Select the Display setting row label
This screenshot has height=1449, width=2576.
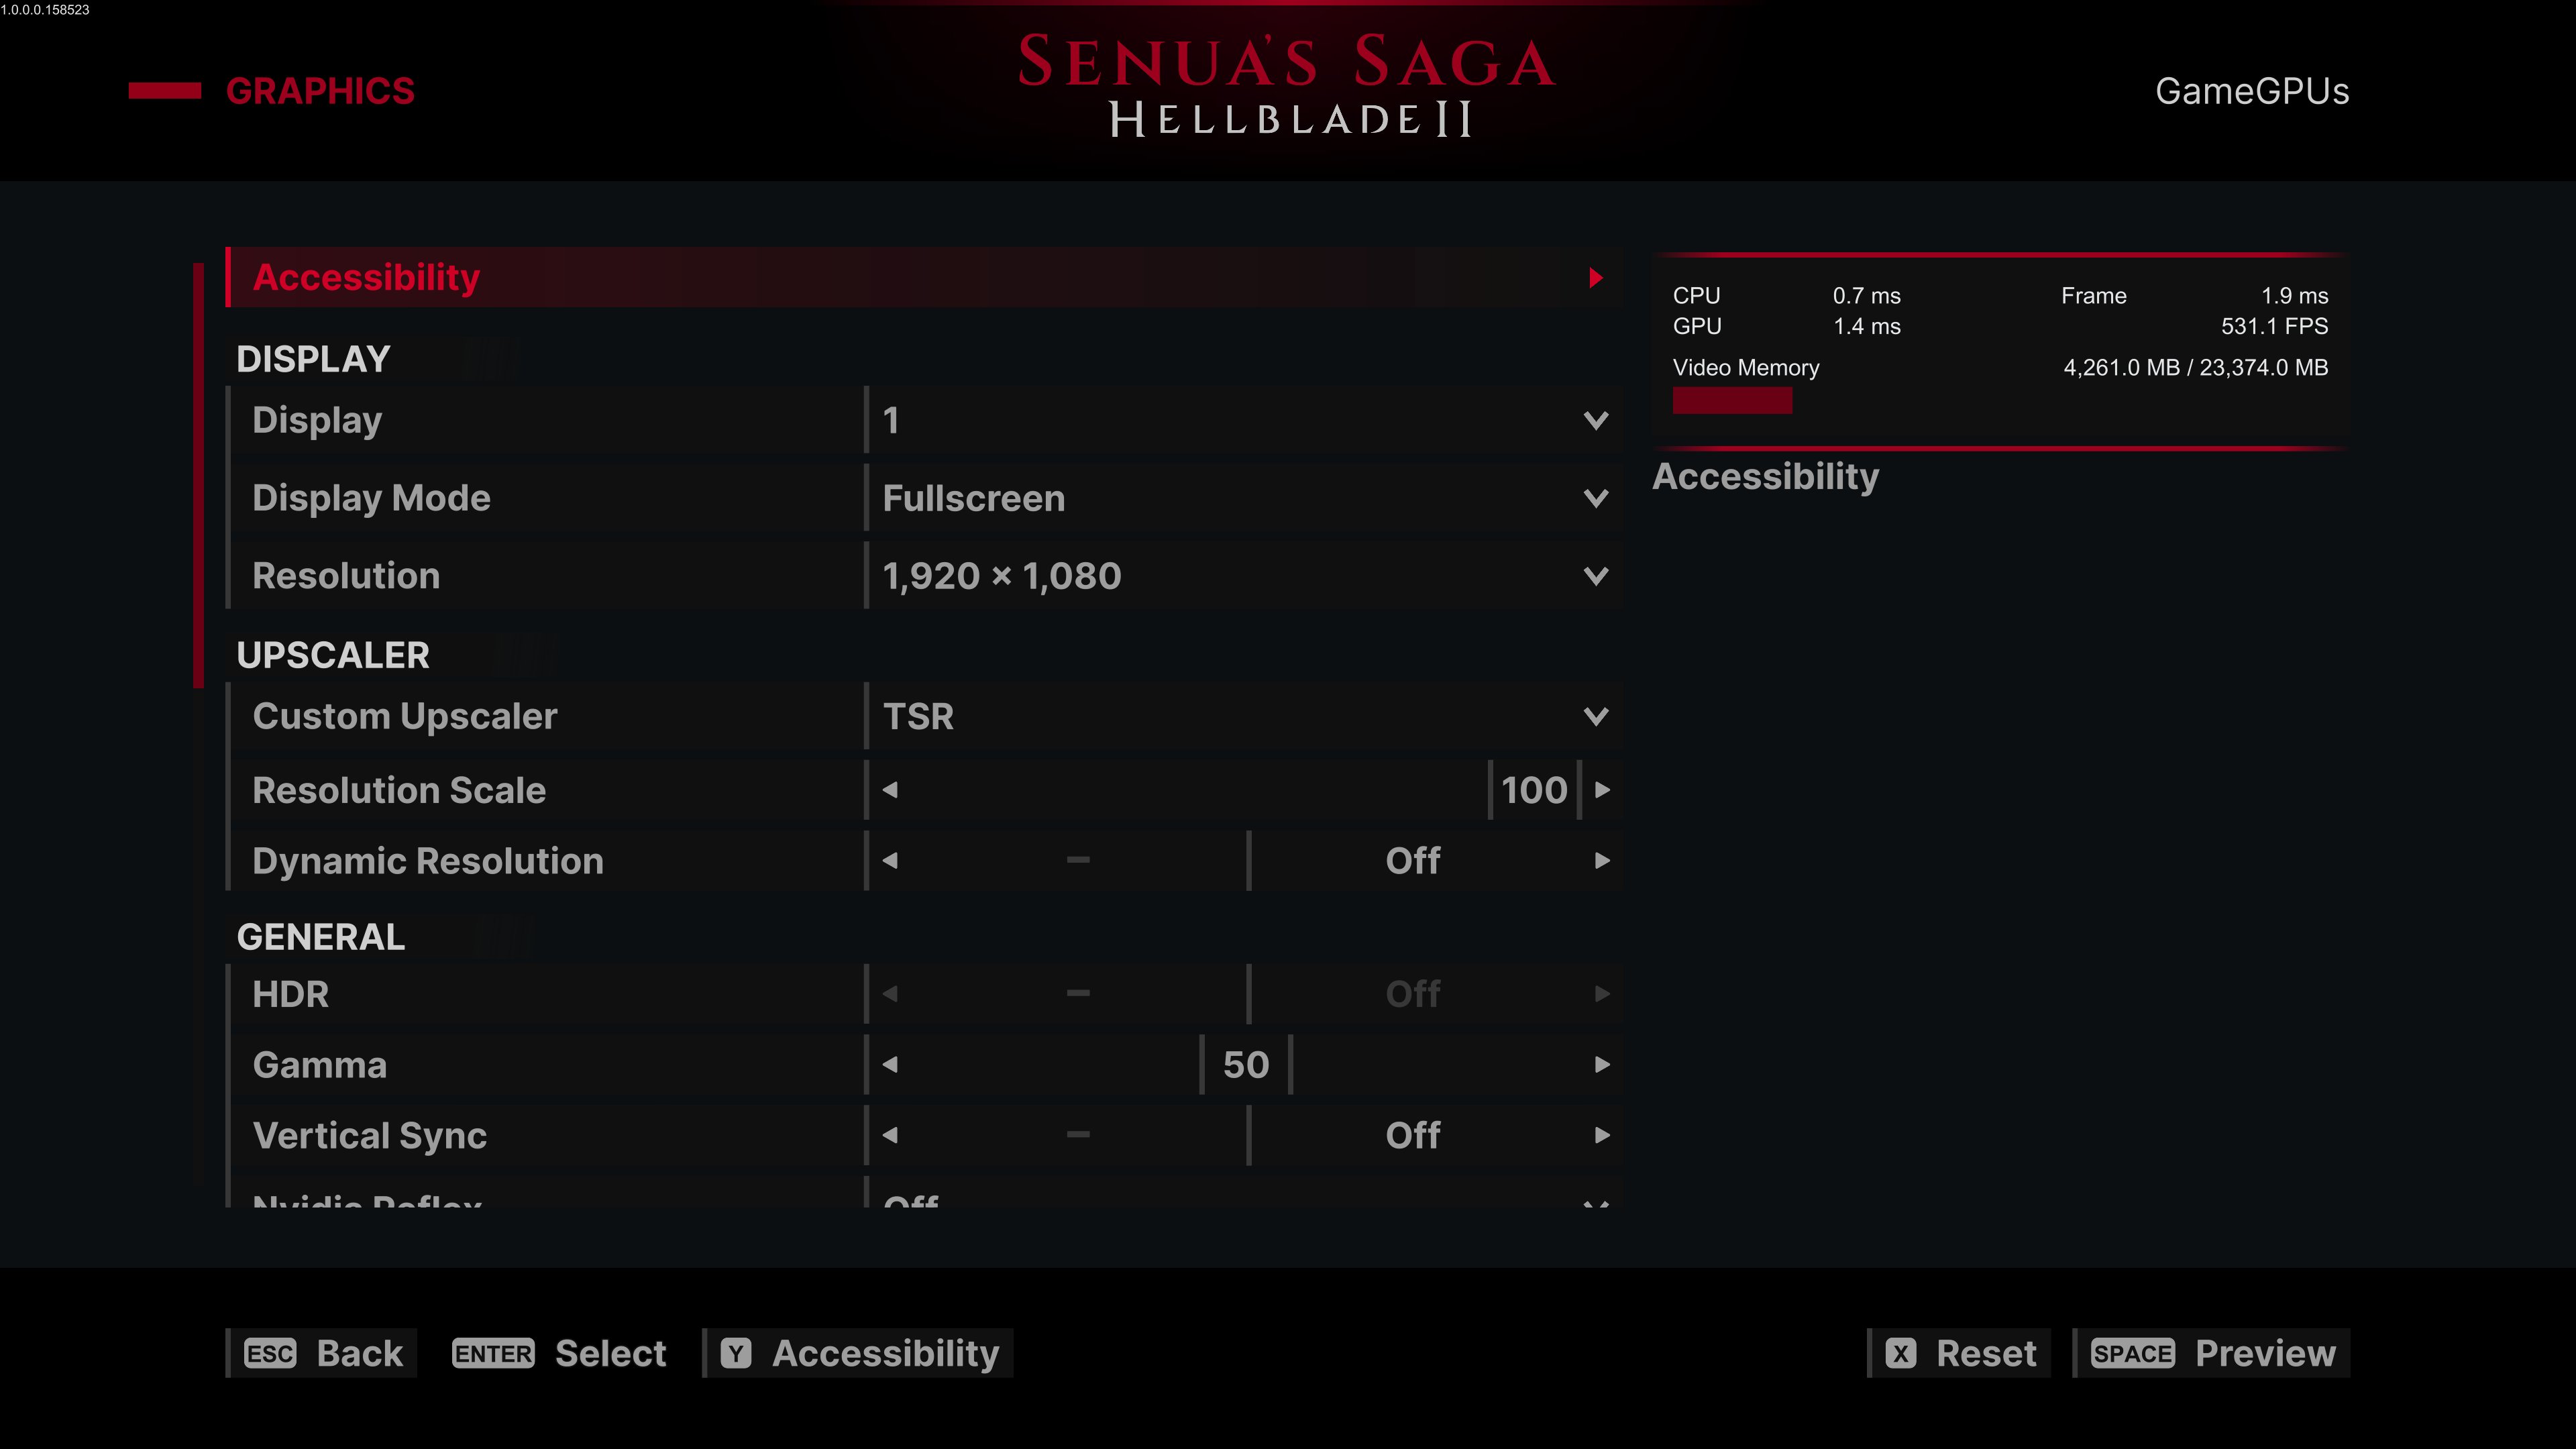318,420
